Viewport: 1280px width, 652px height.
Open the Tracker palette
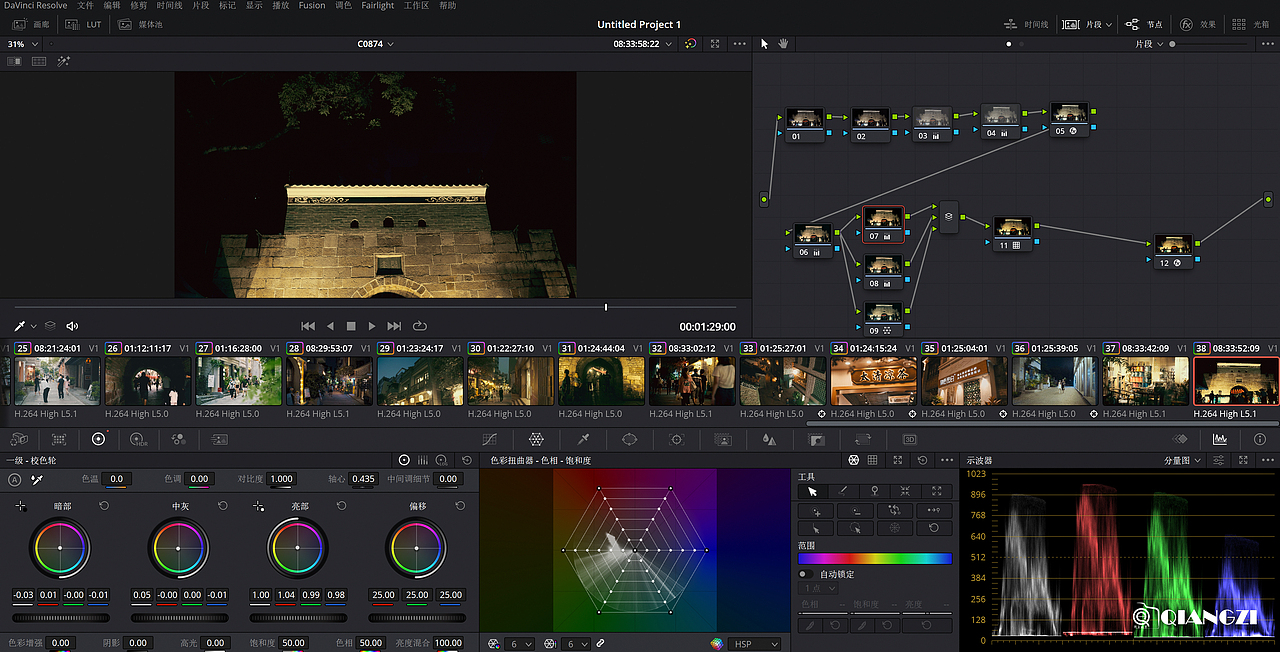coord(676,439)
